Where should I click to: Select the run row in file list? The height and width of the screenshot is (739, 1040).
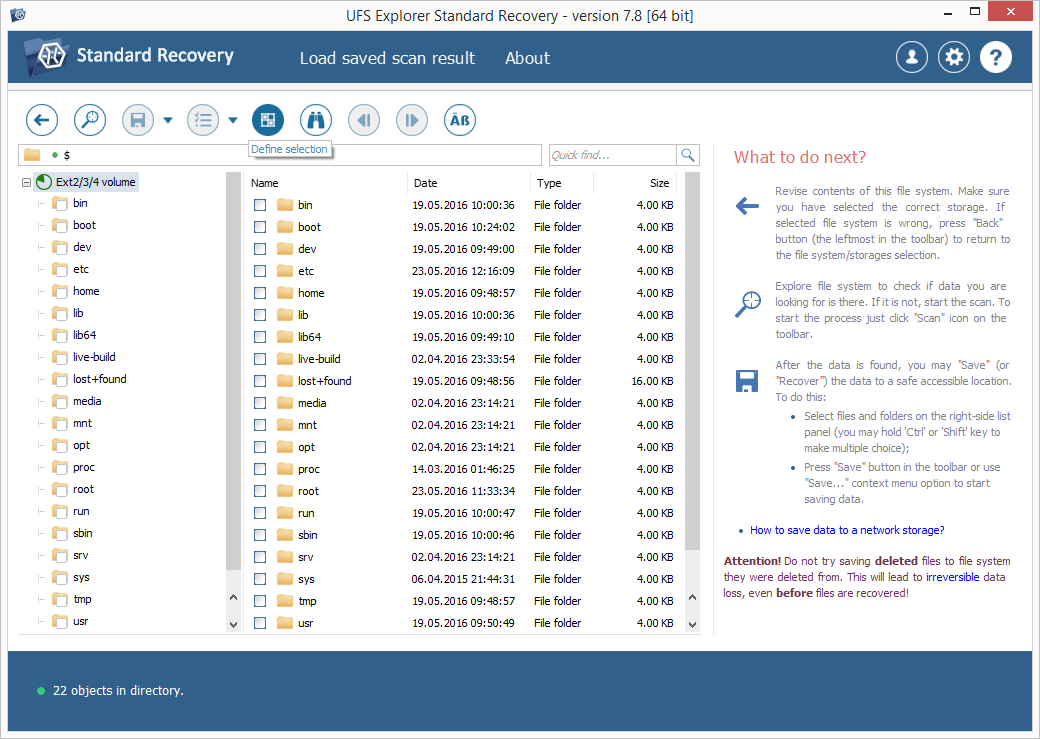pyautogui.click(x=463, y=513)
